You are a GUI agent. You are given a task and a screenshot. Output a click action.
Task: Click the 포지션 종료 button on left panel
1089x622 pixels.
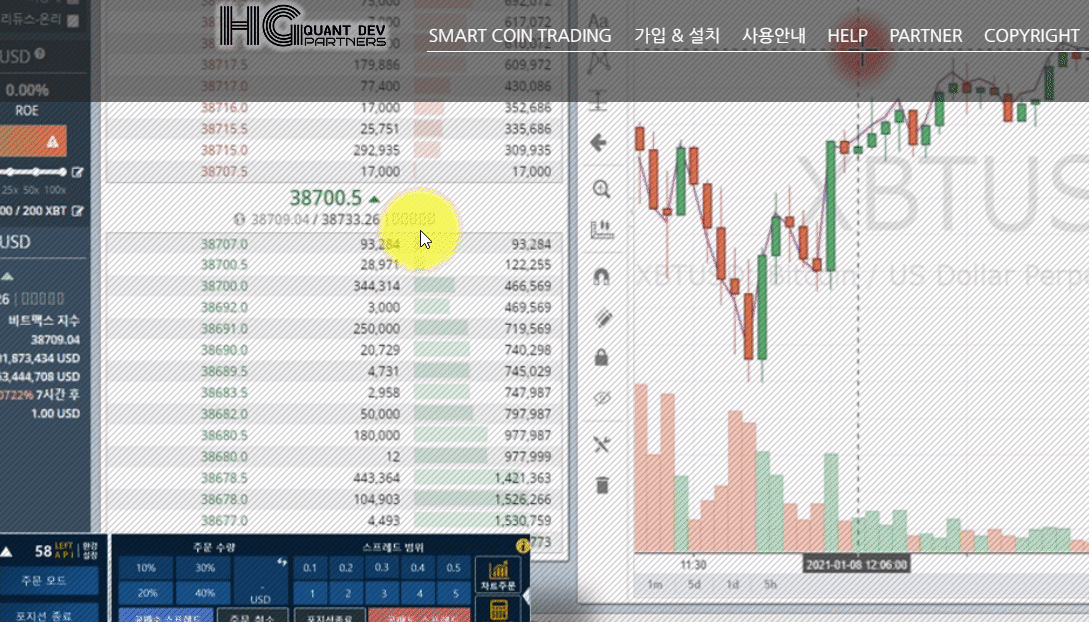tap(49, 614)
